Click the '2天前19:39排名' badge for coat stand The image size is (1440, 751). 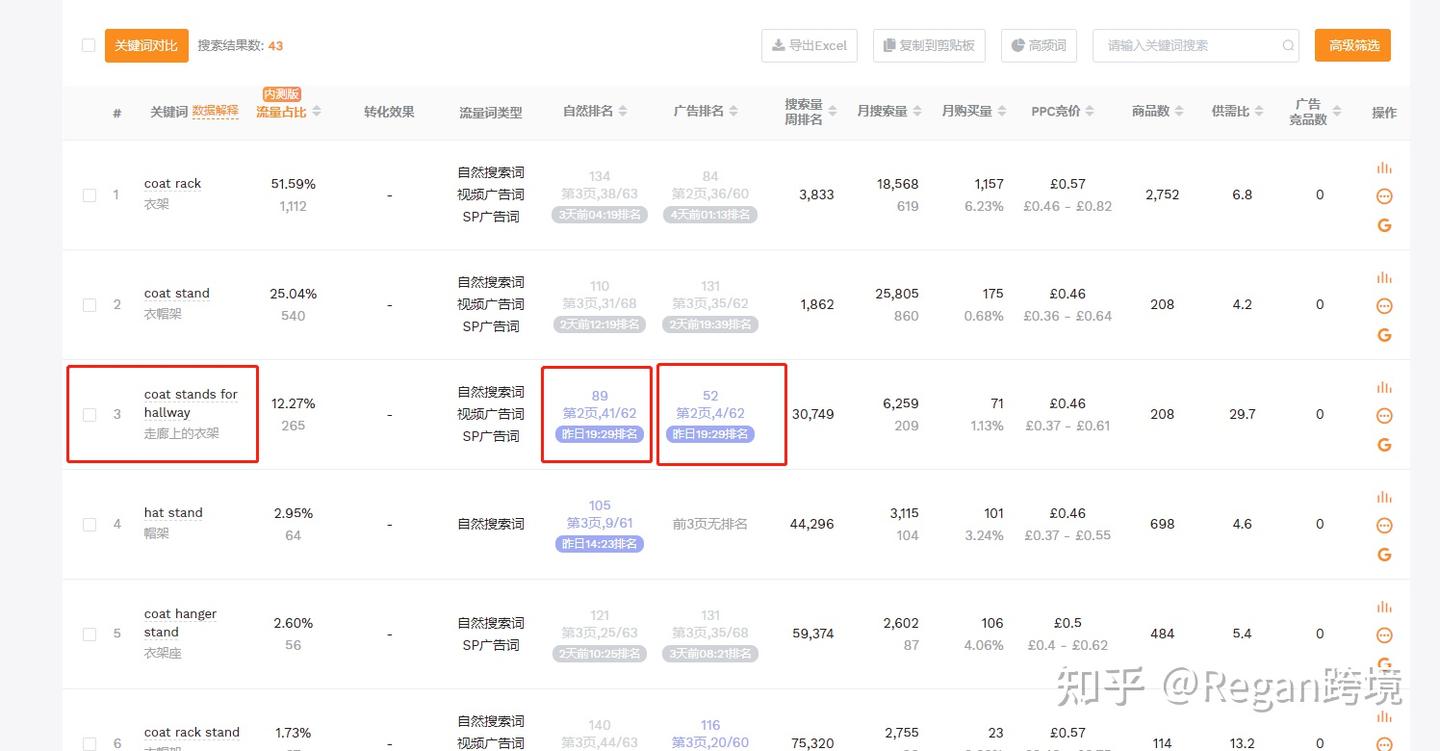click(x=711, y=325)
